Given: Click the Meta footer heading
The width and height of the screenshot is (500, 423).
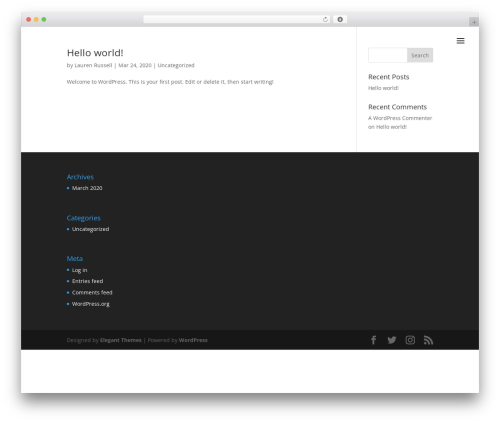Looking at the screenshot, I should pyautogui.click(x=75, y=259).
